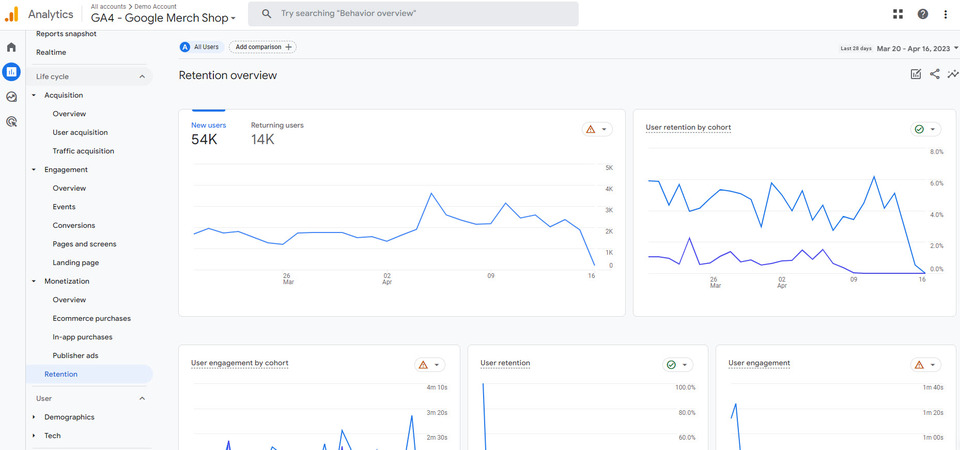Image resolution: width=960 pixels, height=450 pixels.
Task: Open the three-dot more options menu
Action: [x=946, y=14]
